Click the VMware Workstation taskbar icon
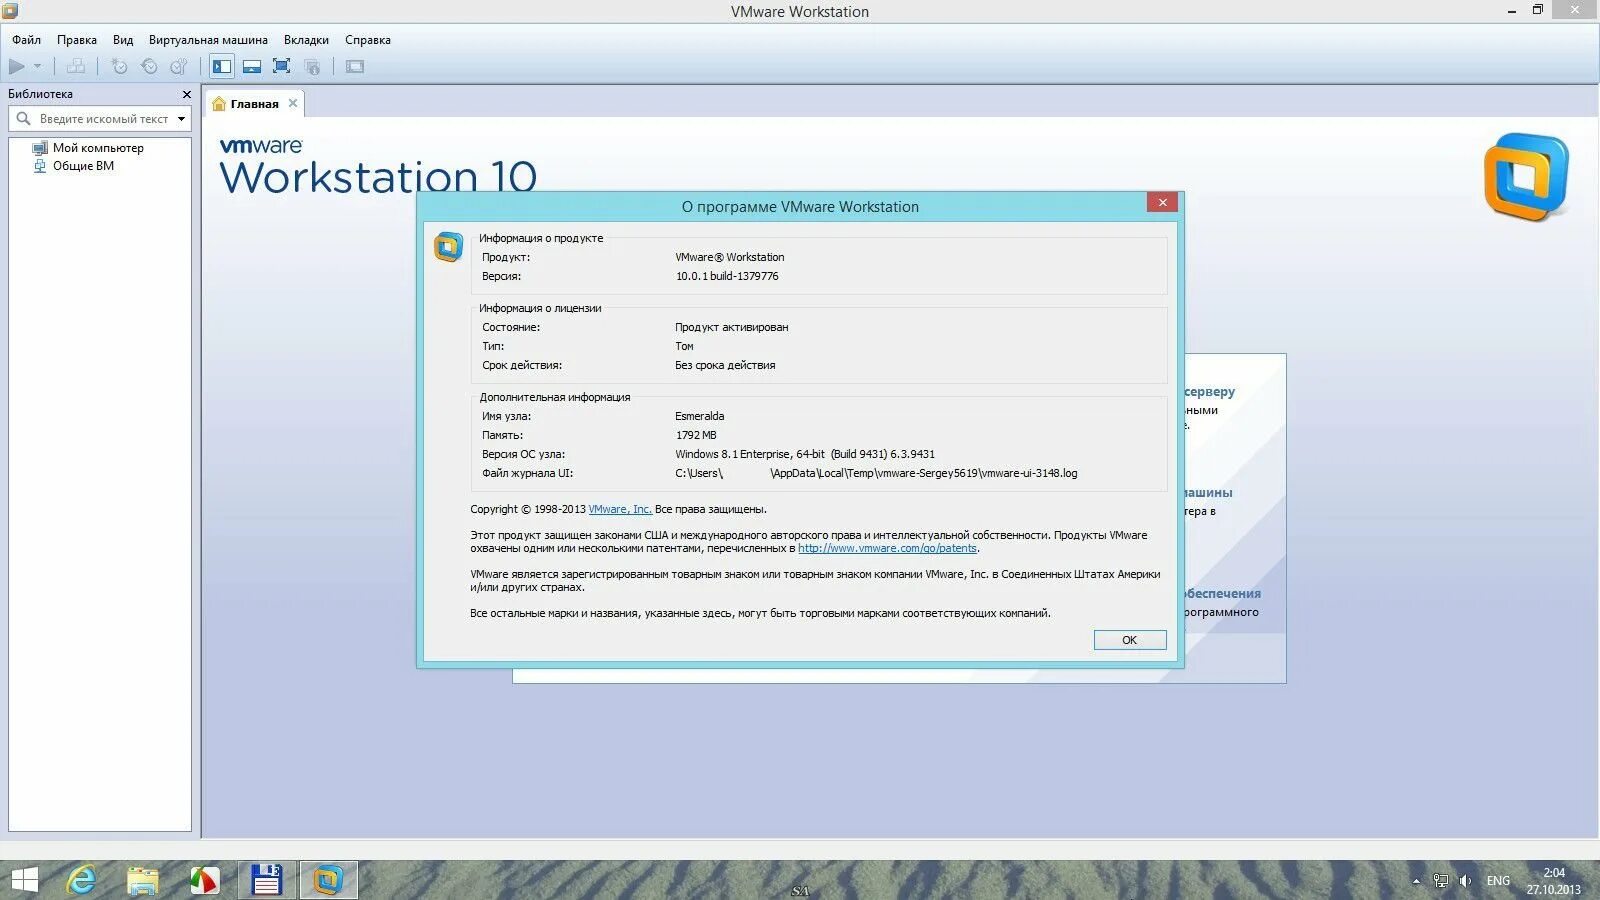Viewport: 1600px width, 900px height. pyautogui.click(x=328, y=880)
